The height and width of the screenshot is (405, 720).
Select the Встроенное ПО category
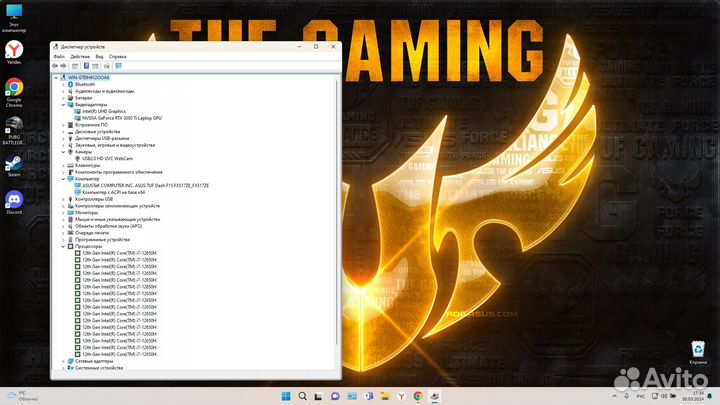click(x=91, y=125)
